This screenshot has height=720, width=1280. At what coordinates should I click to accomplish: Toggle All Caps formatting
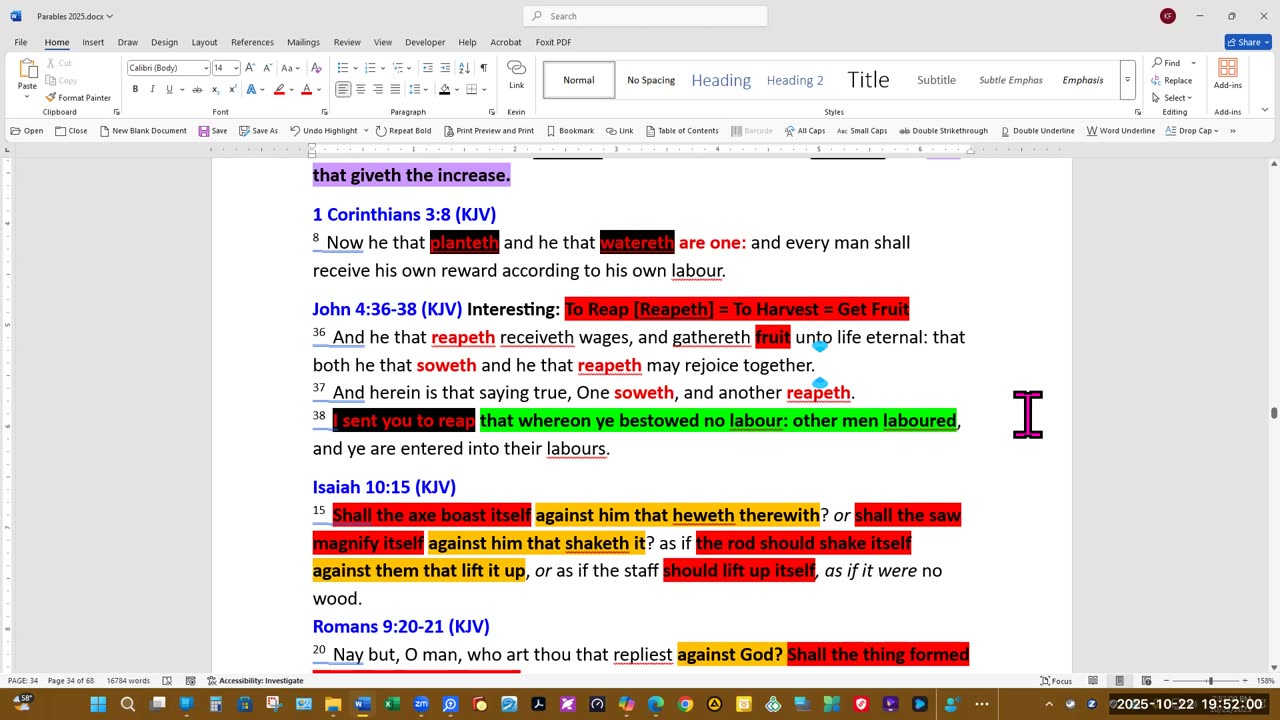(x=805, y=131)
